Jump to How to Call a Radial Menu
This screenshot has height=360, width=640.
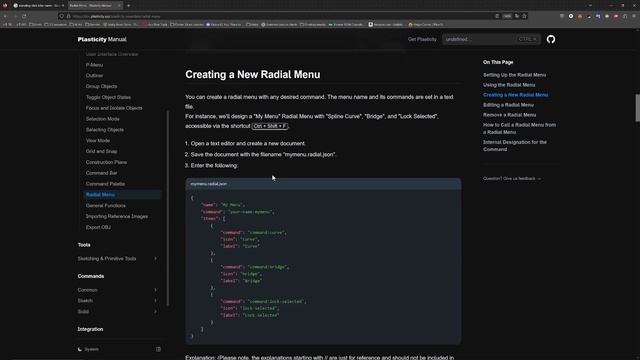(519, 129)
